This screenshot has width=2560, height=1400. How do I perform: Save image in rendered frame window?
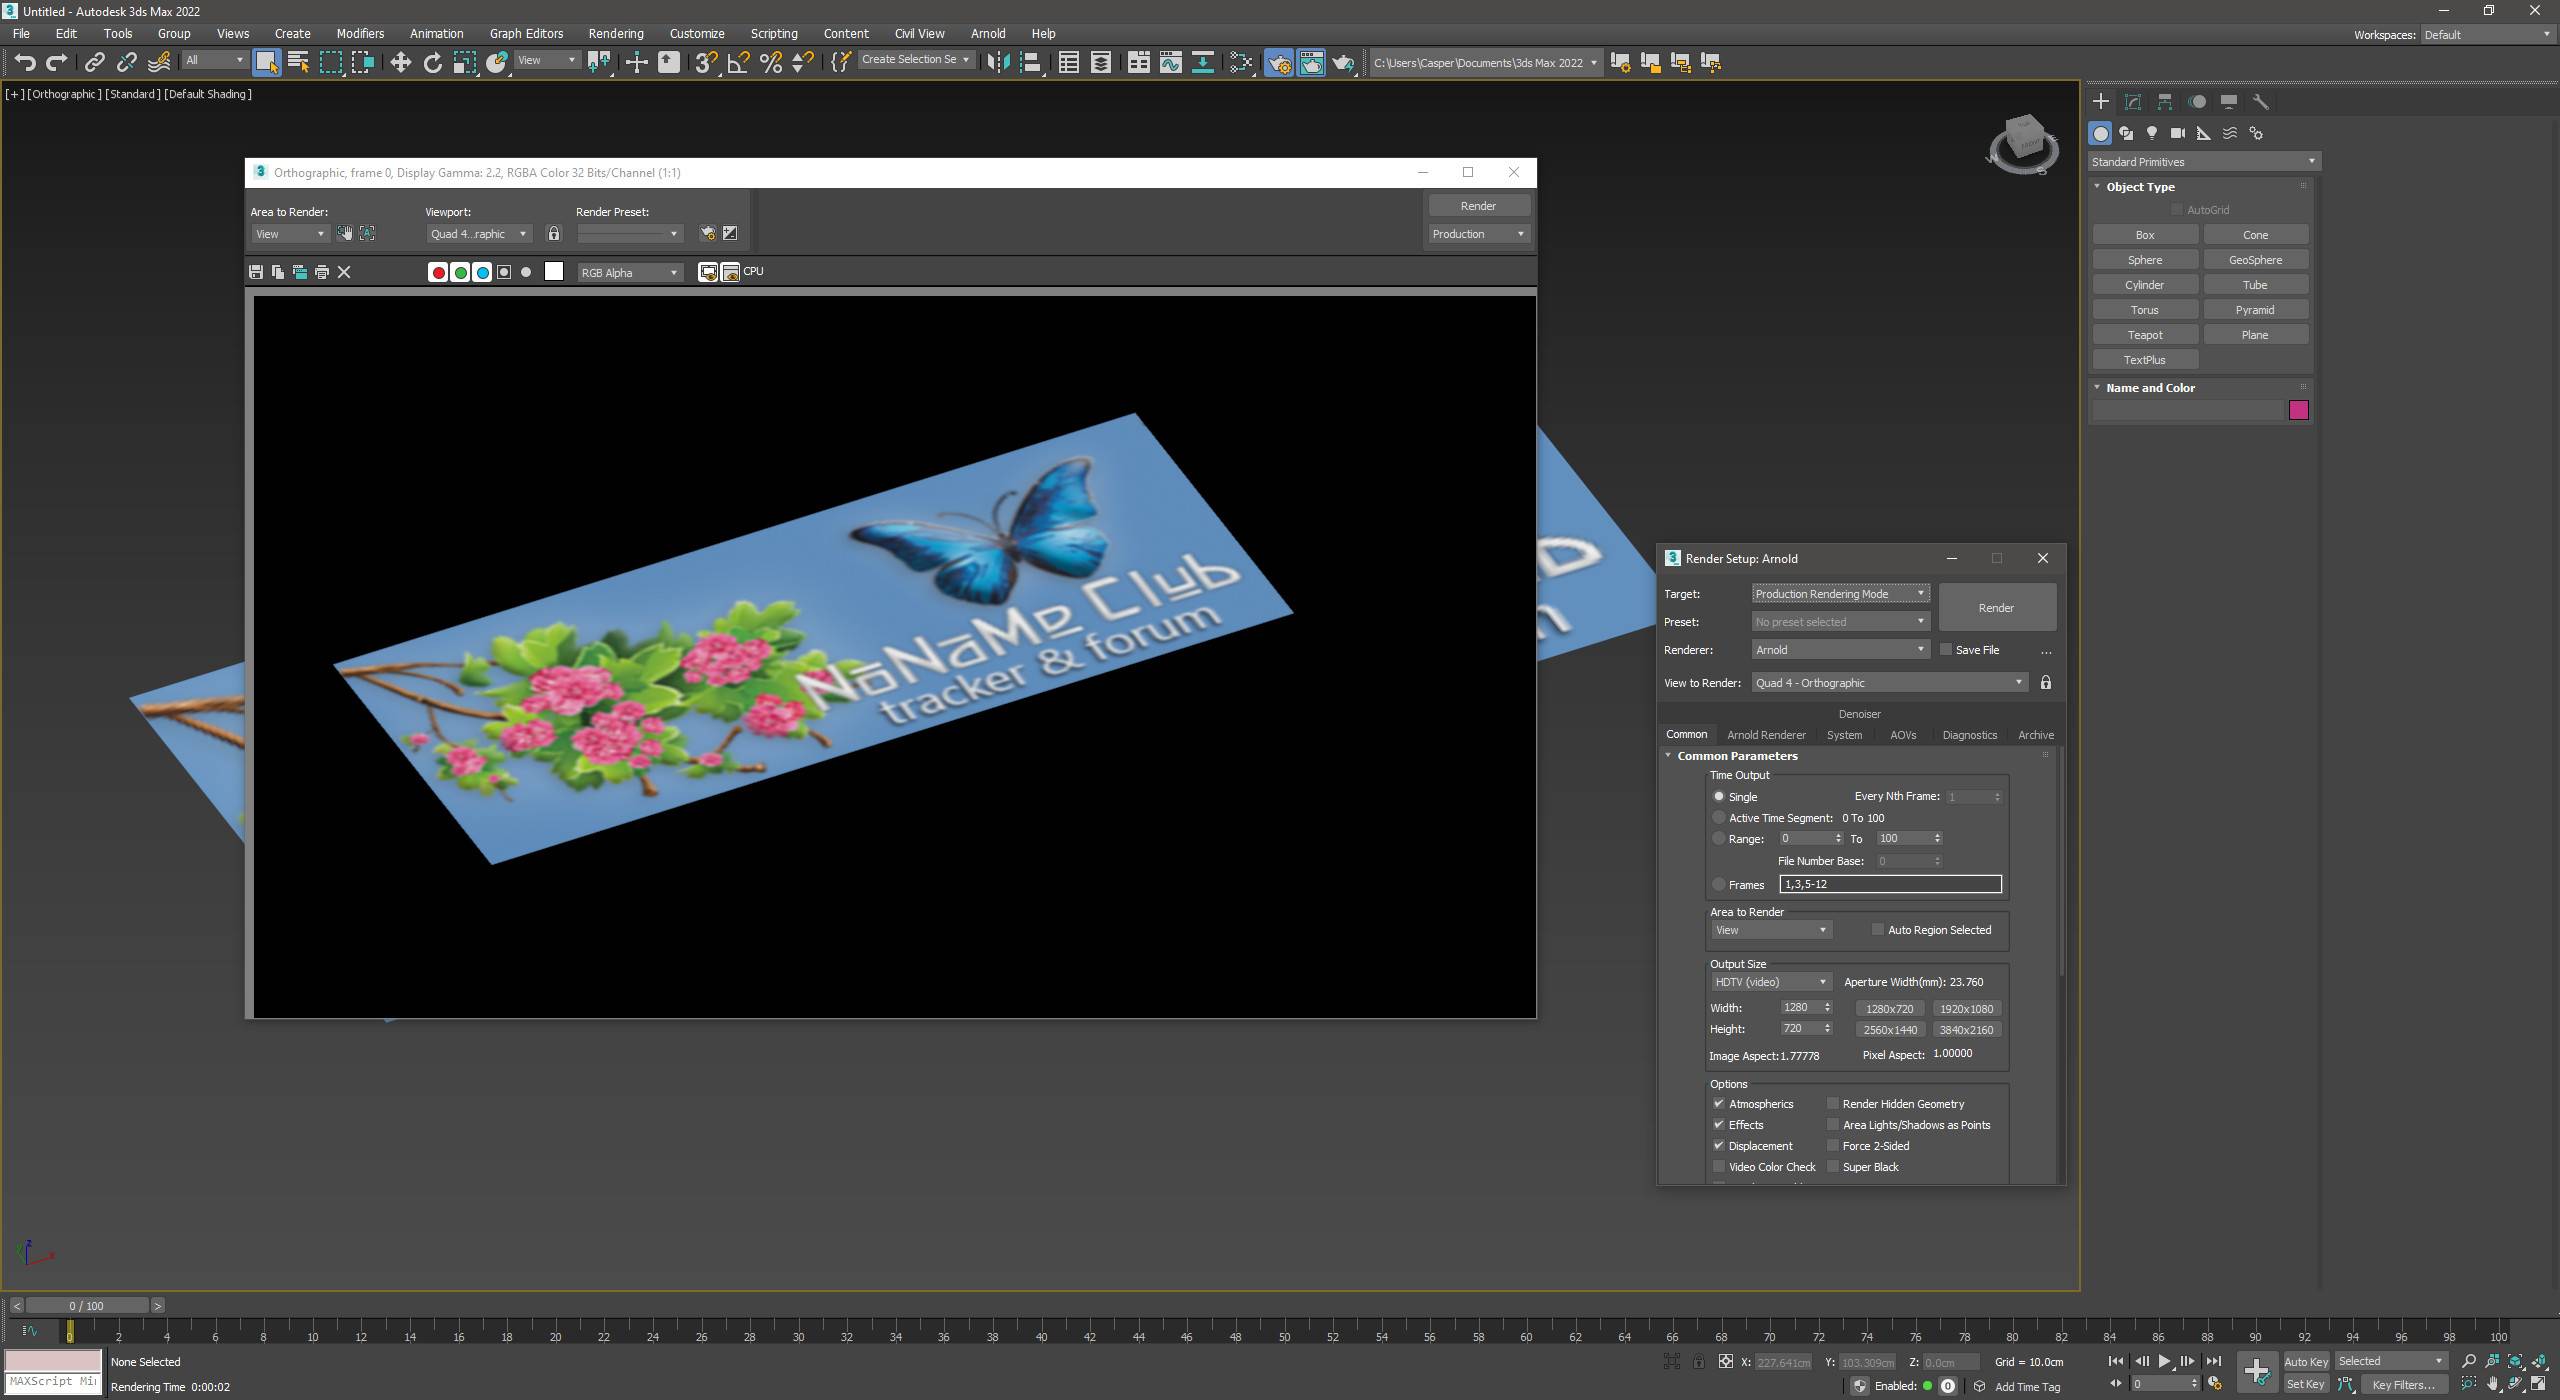click(x=256, y=272)
